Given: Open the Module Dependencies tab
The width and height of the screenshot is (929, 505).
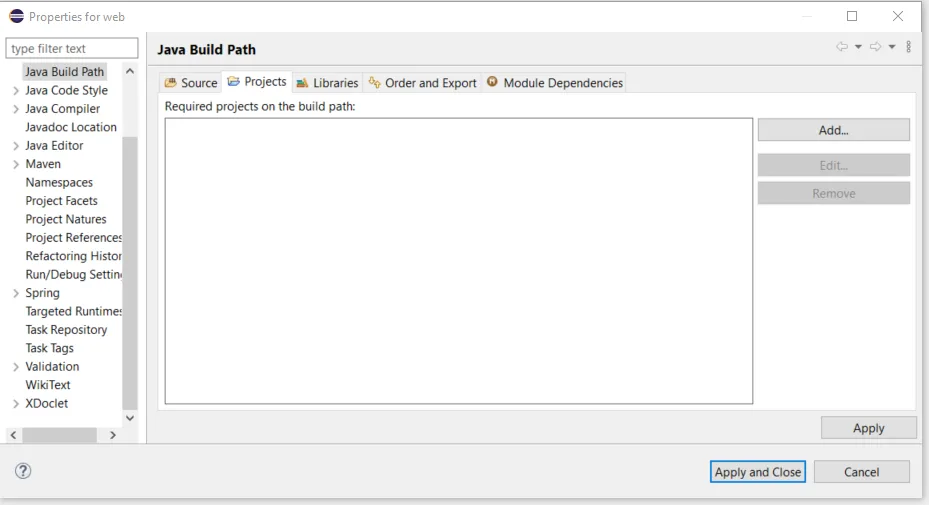Looking at the screenshot, I should 554,83.
